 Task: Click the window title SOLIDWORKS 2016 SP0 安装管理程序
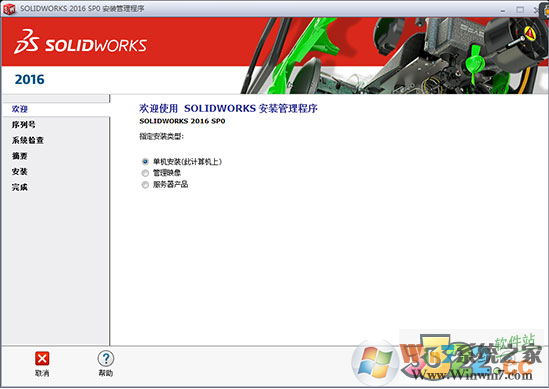(x=82, y=8)
